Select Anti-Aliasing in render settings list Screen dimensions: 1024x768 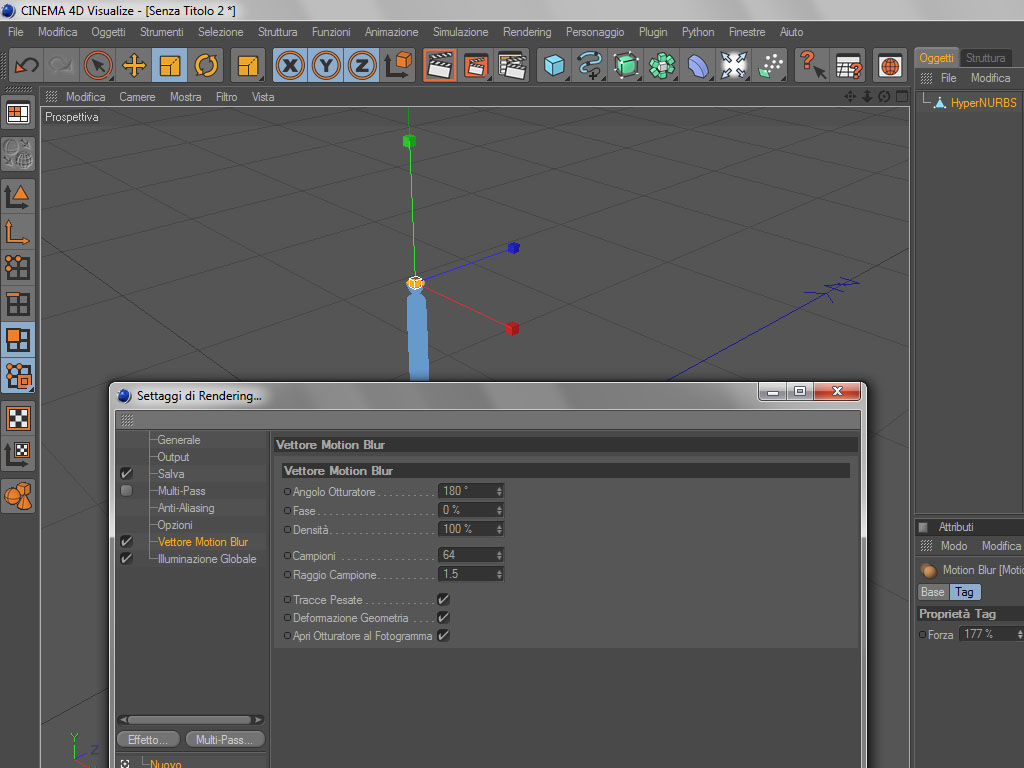pyautogui.click(x=186, y=507)
